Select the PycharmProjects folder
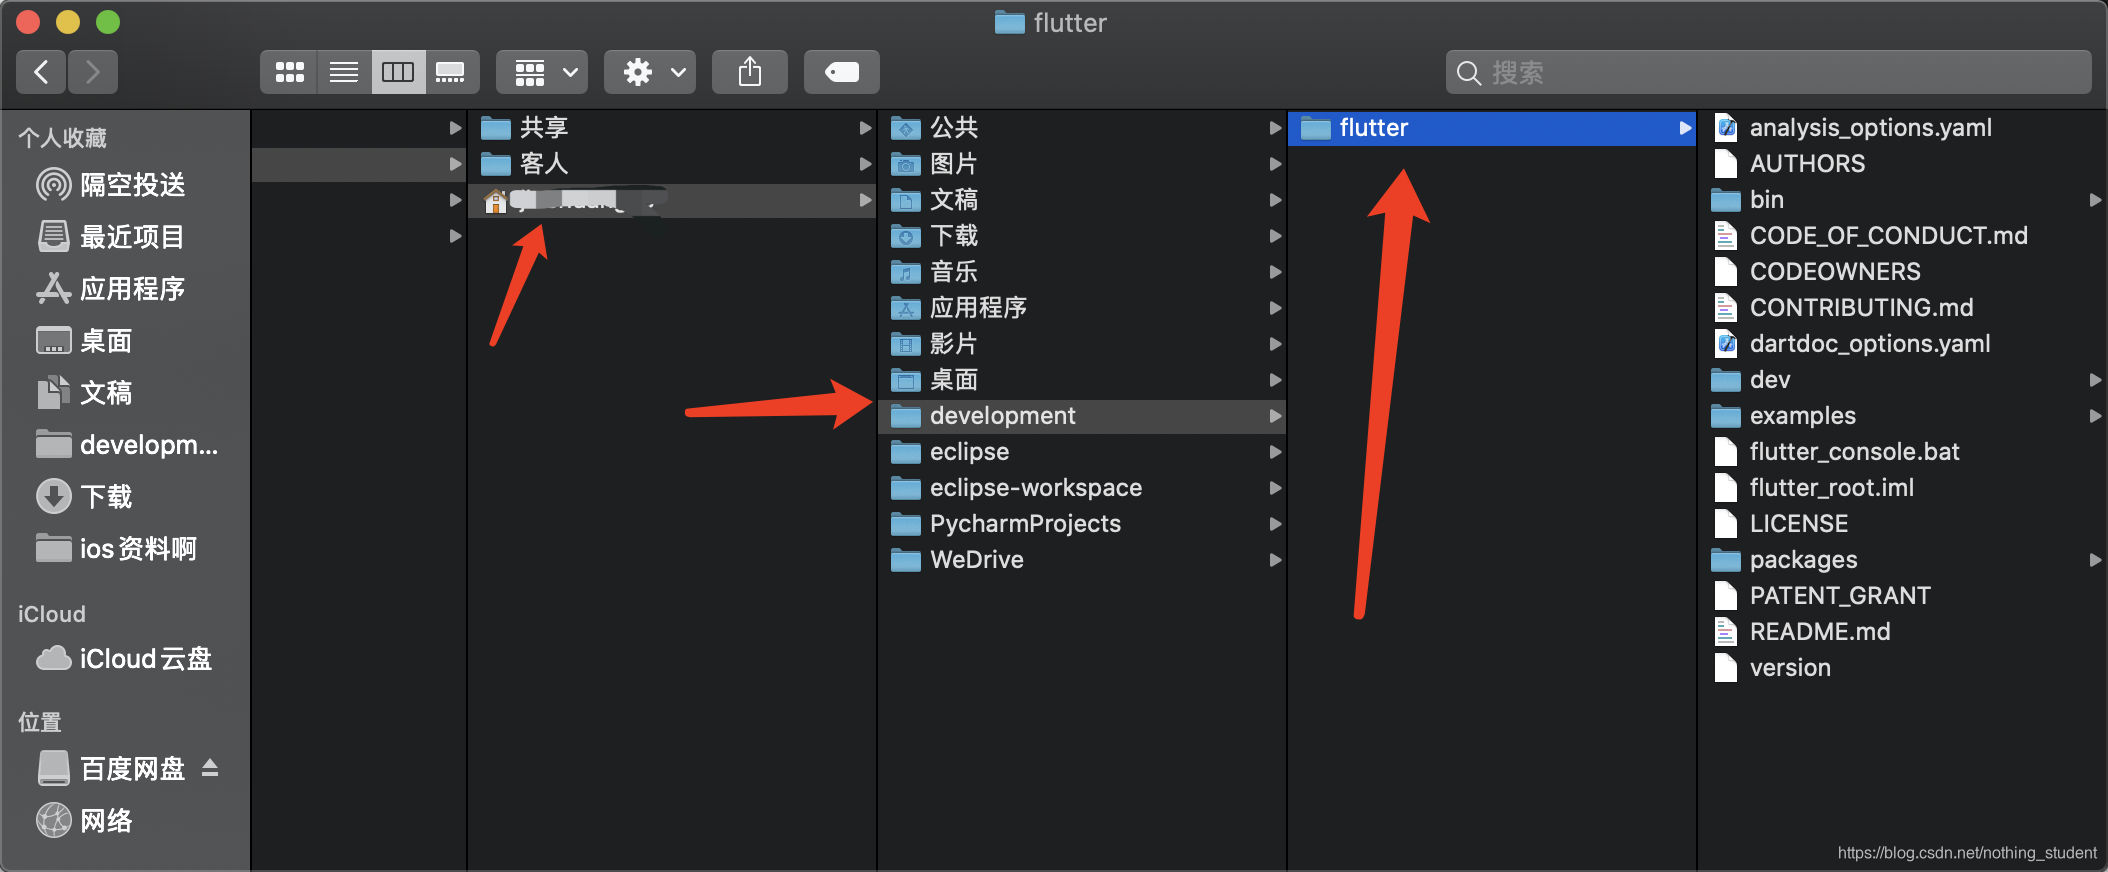 1082,524
